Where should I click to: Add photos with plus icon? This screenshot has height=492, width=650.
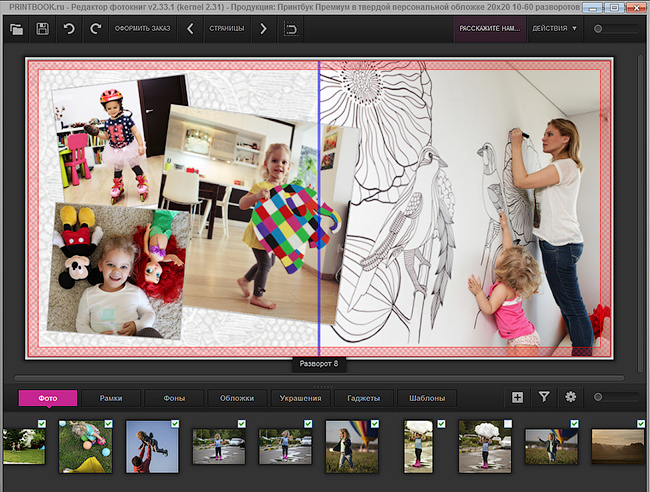point(517,397)
